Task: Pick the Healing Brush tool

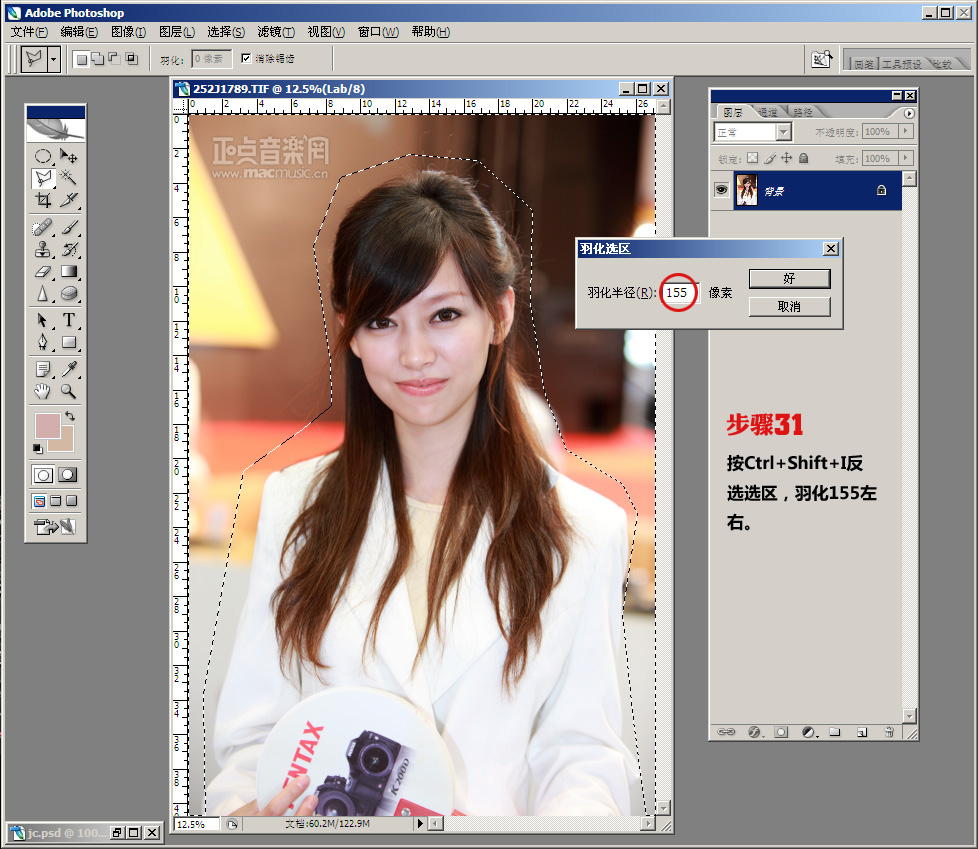Action: pos(43,228)
